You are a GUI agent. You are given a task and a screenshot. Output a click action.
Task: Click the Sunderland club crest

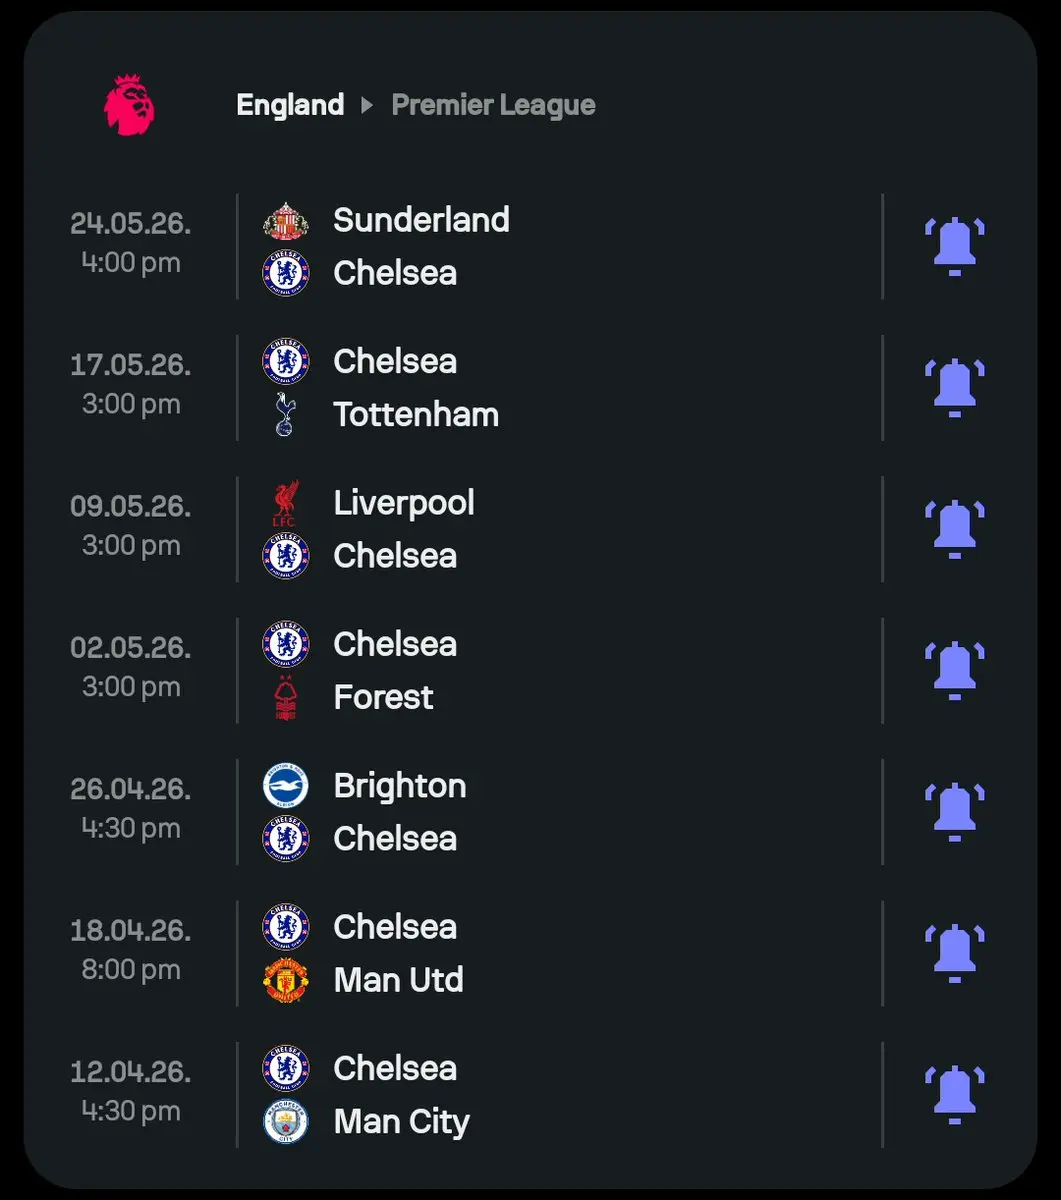[x=285, y=220]
